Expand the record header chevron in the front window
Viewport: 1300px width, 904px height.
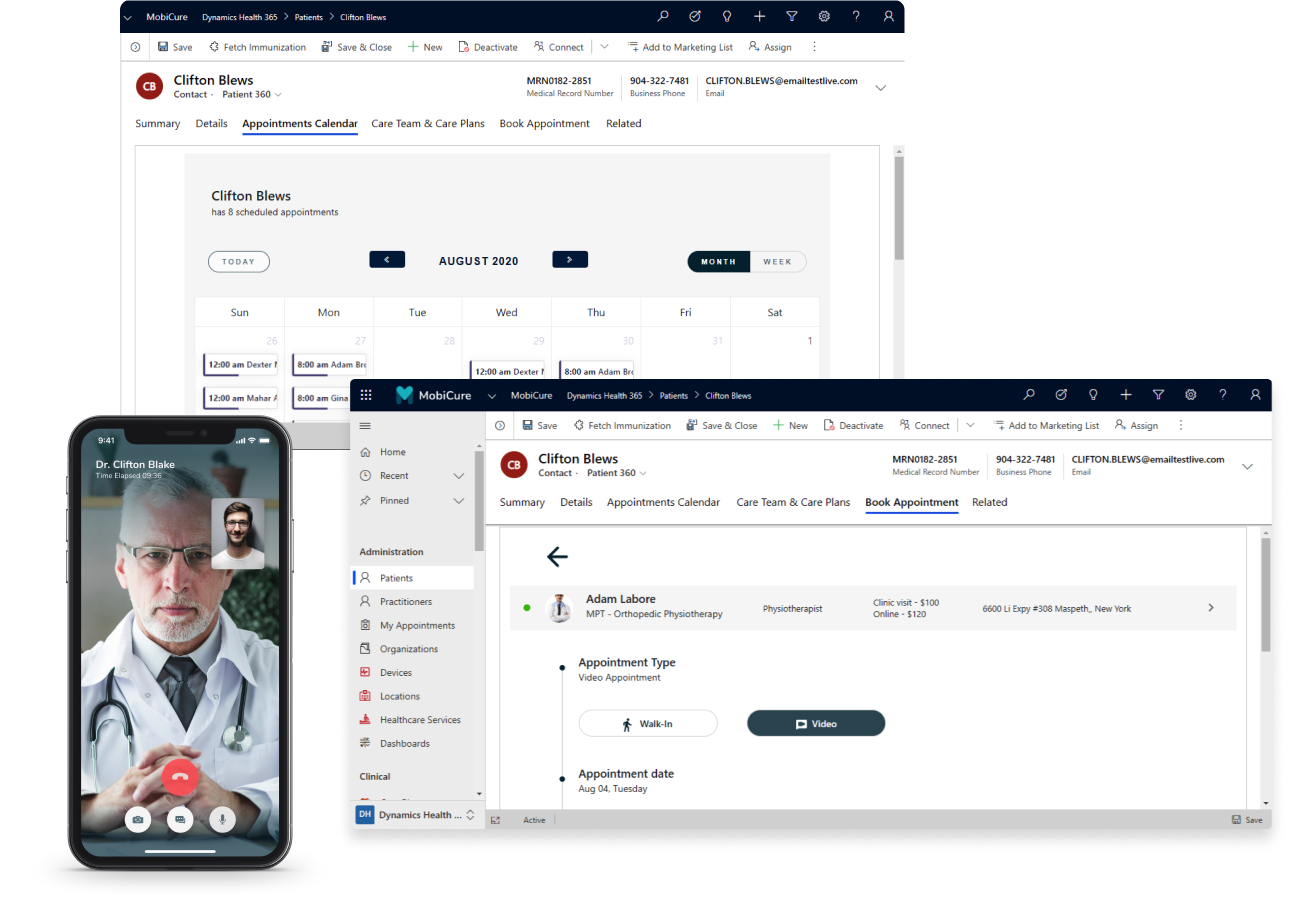click(x=1247, y=466)
